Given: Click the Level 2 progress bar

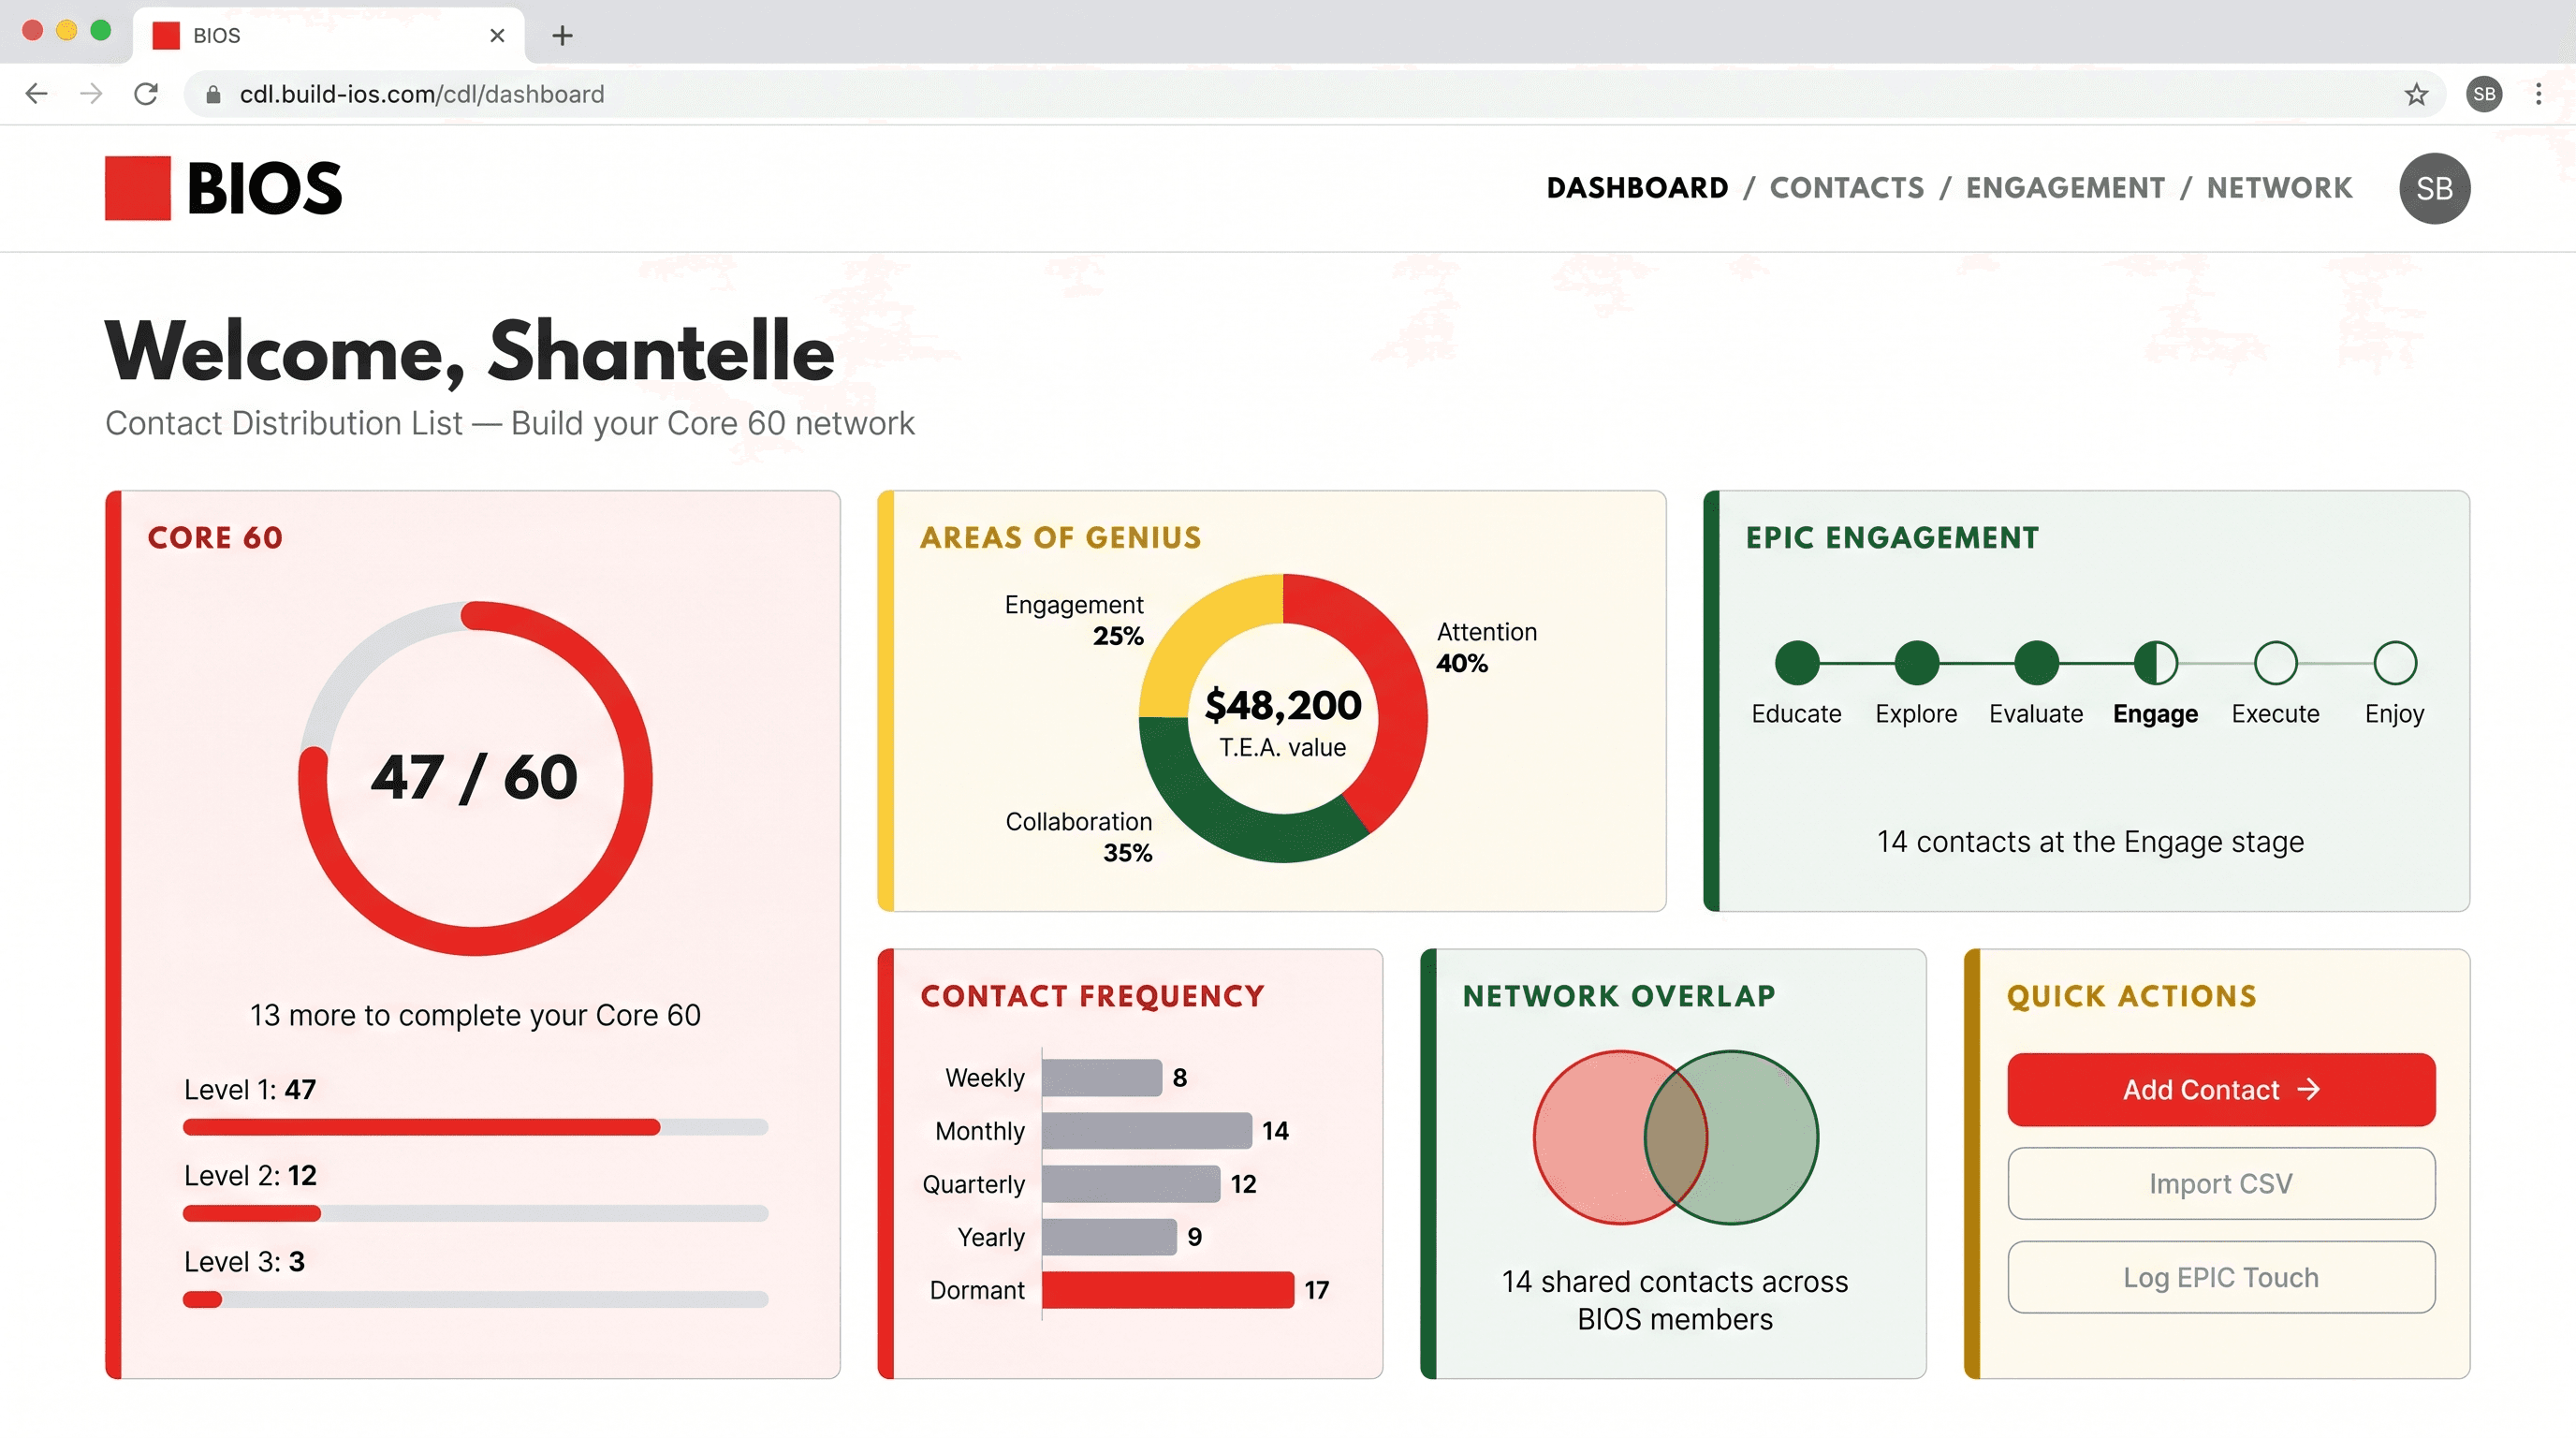Looking at the screenshot, I should coord(475,1213).
